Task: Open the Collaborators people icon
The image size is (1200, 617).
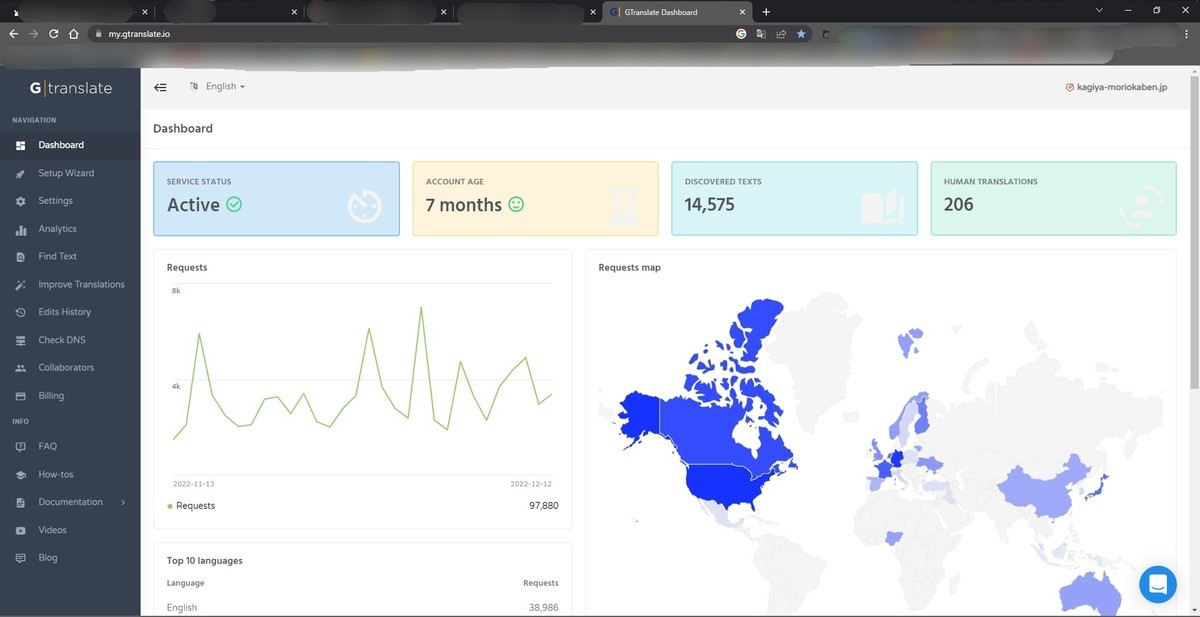Action: (21, 368)
